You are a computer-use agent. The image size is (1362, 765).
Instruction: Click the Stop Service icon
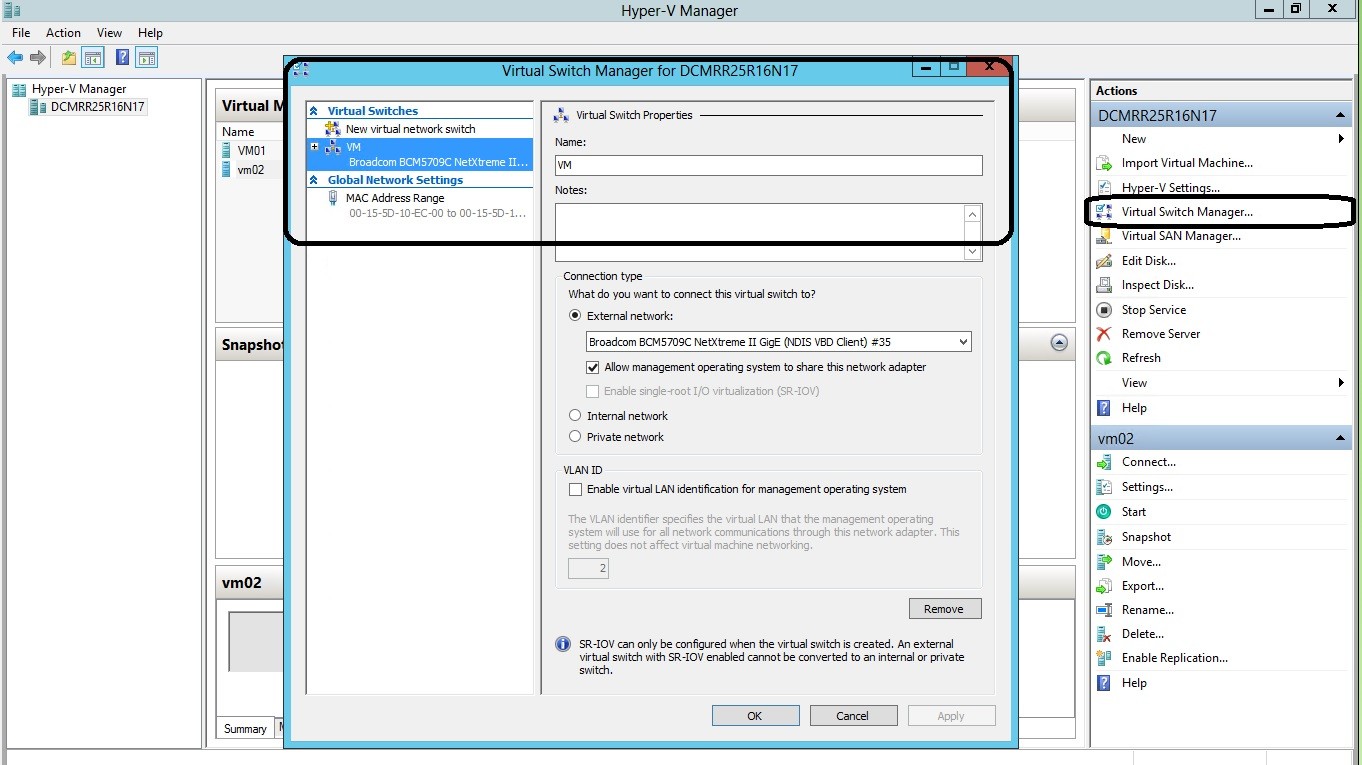point(1104,310)
